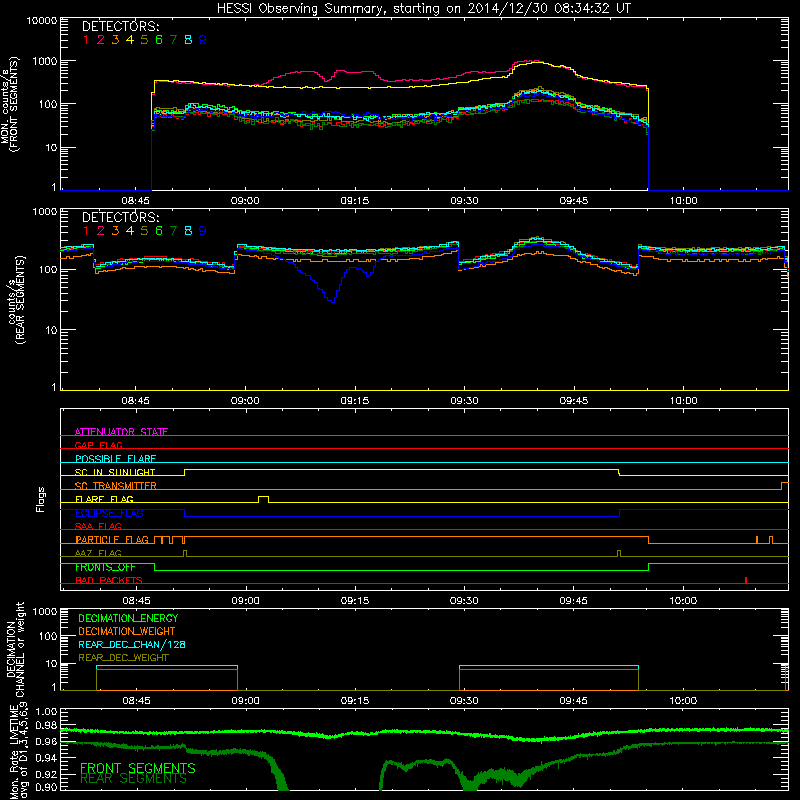Click the SC_IN_SUNLIGHT flag label

pos(115,472)
